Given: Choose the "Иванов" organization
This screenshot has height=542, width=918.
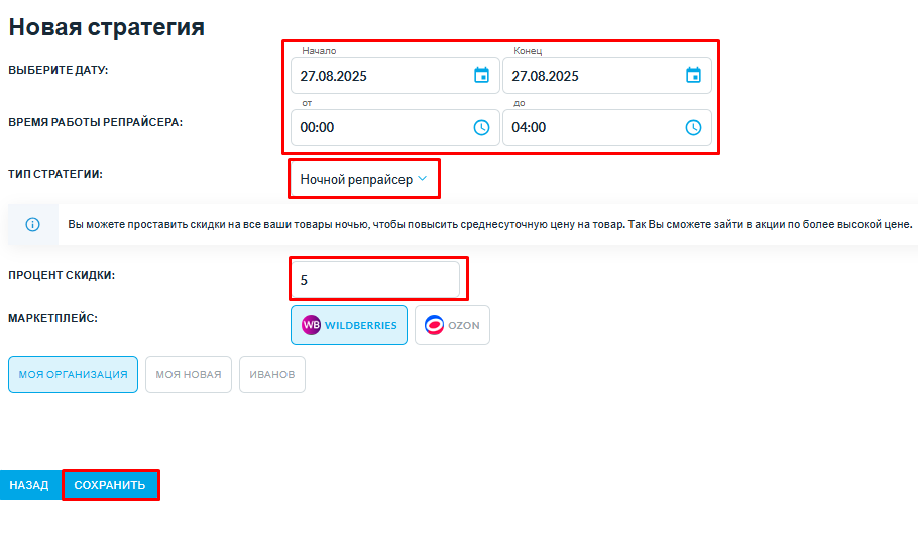Looking at the screenshot, I should 272,375.
